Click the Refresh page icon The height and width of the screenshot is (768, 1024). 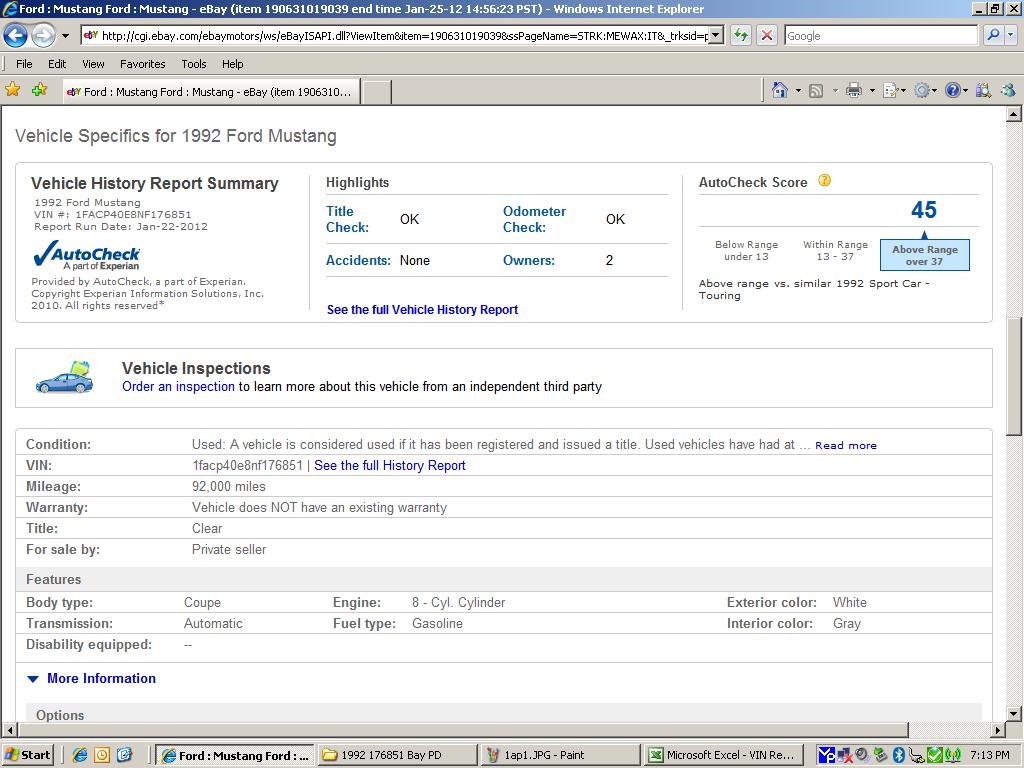pyautogui.click(x=740, y=35)
